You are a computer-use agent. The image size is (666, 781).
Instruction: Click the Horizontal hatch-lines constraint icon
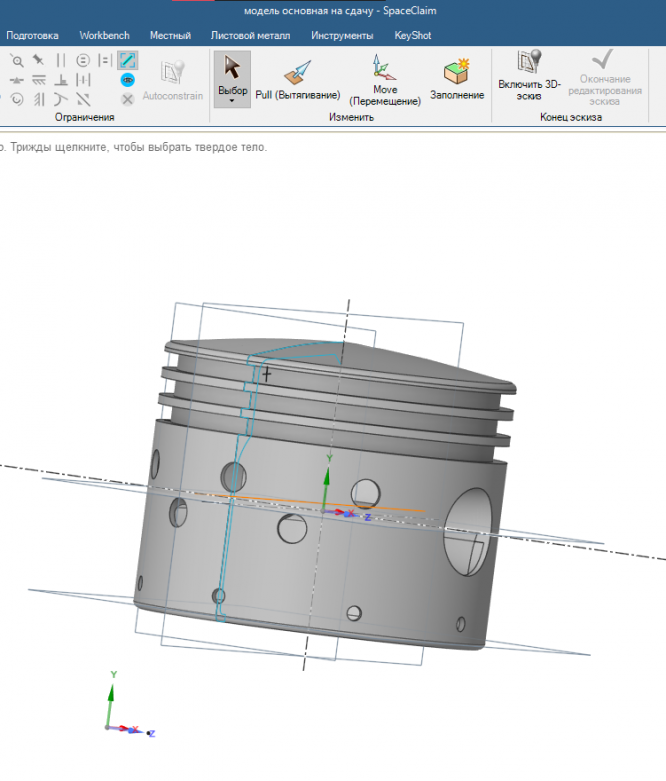pos(38,80)
